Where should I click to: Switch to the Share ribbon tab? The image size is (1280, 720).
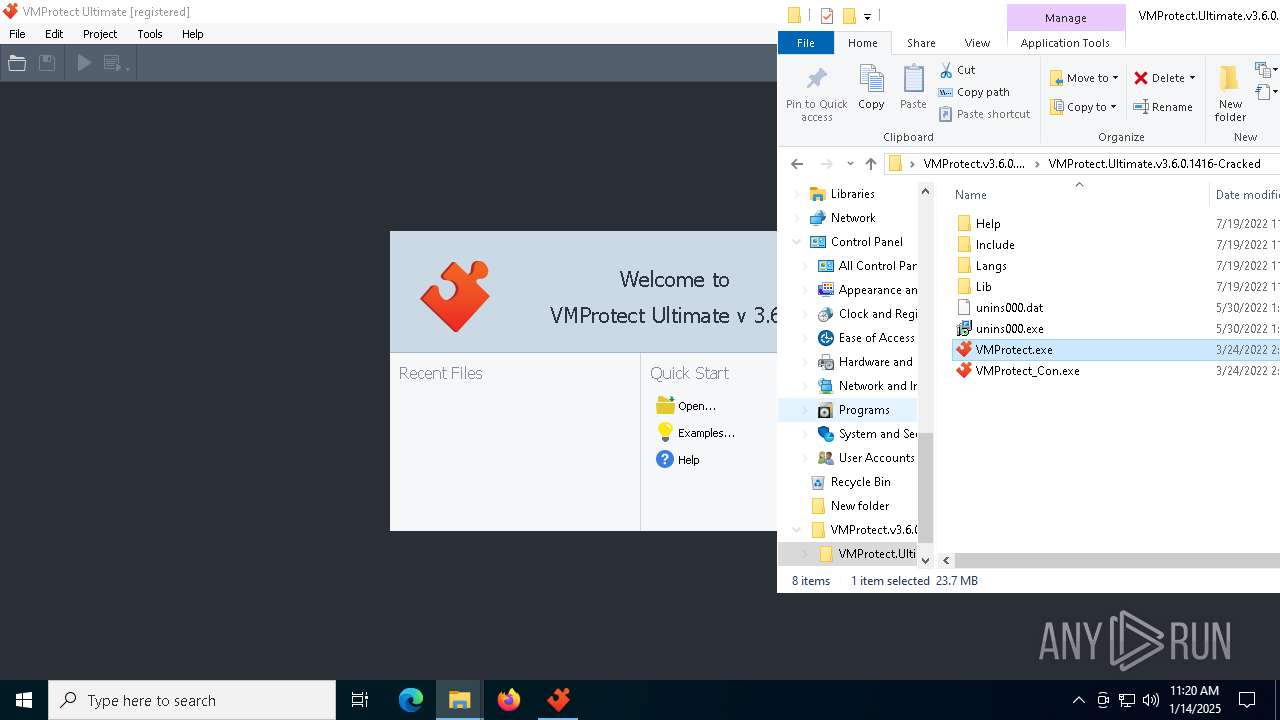pos(921,43)
